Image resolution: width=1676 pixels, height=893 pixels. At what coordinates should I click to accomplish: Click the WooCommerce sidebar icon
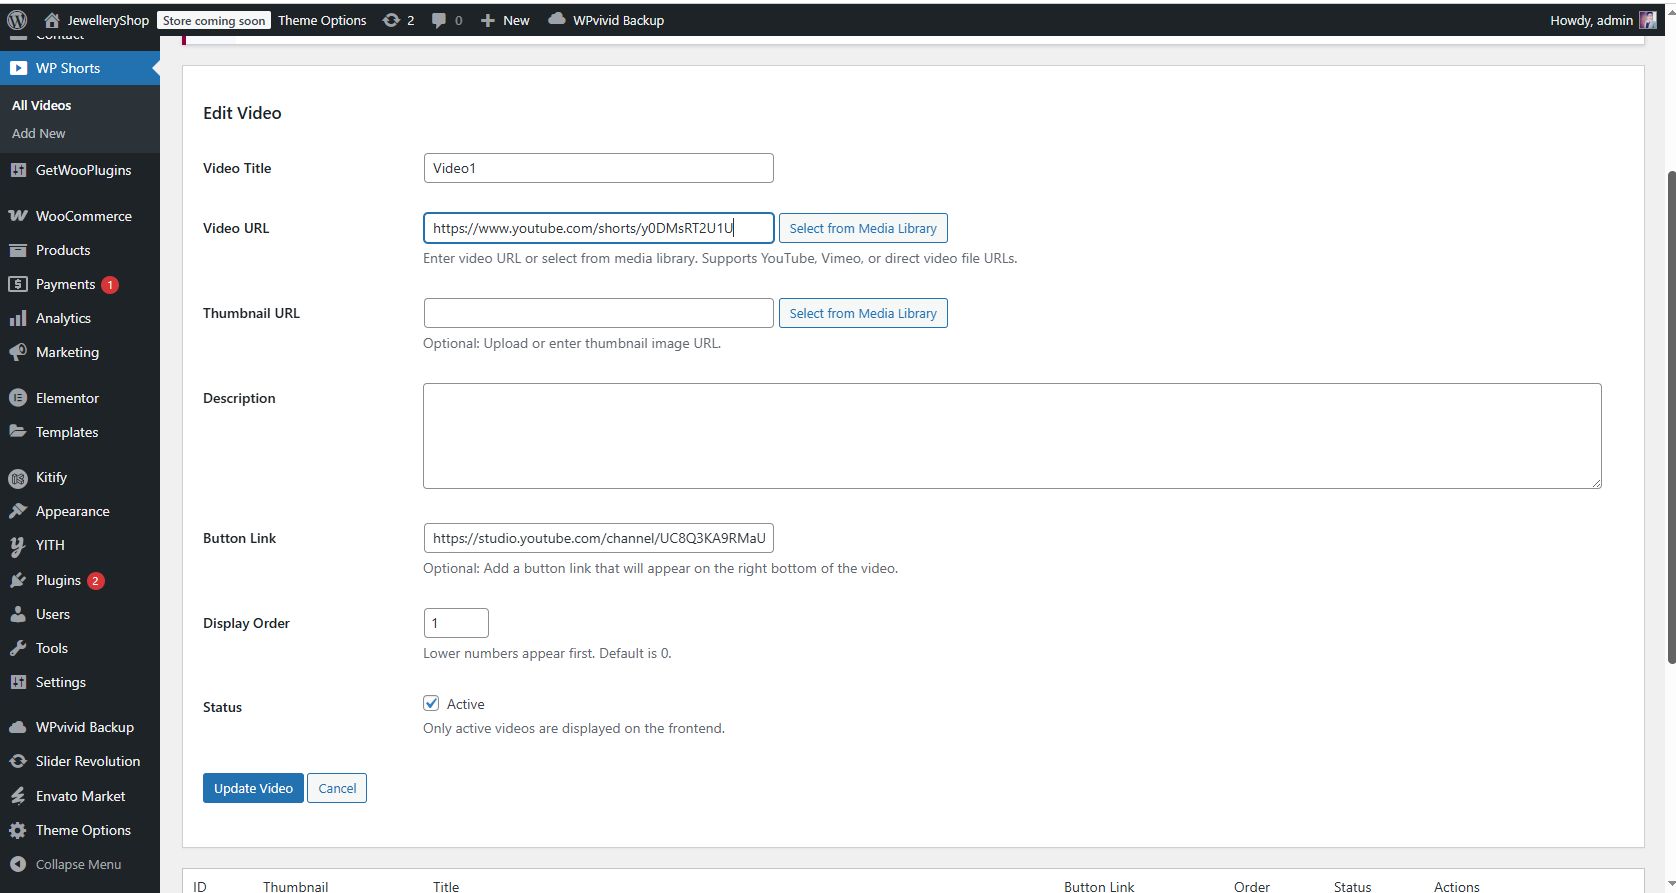coord(18,216)
